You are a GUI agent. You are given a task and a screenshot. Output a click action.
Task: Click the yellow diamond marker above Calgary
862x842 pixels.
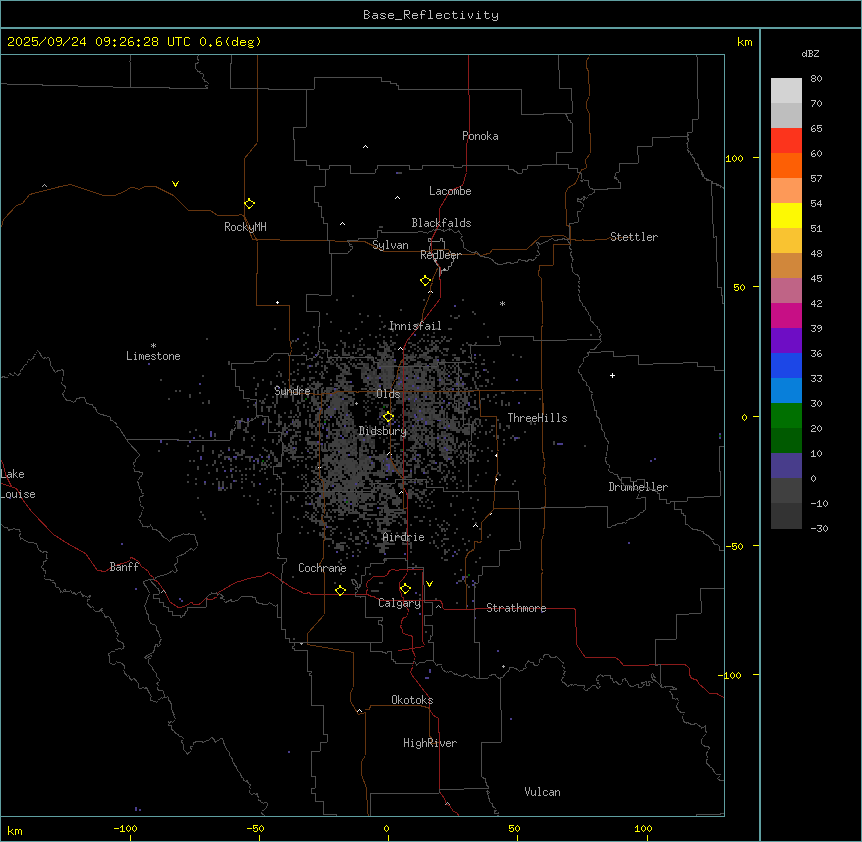(x=405, y=588)
